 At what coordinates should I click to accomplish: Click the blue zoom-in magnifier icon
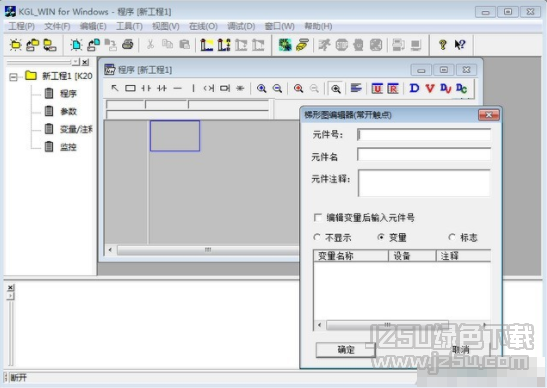pyautogui.click(x=261, y=88)
